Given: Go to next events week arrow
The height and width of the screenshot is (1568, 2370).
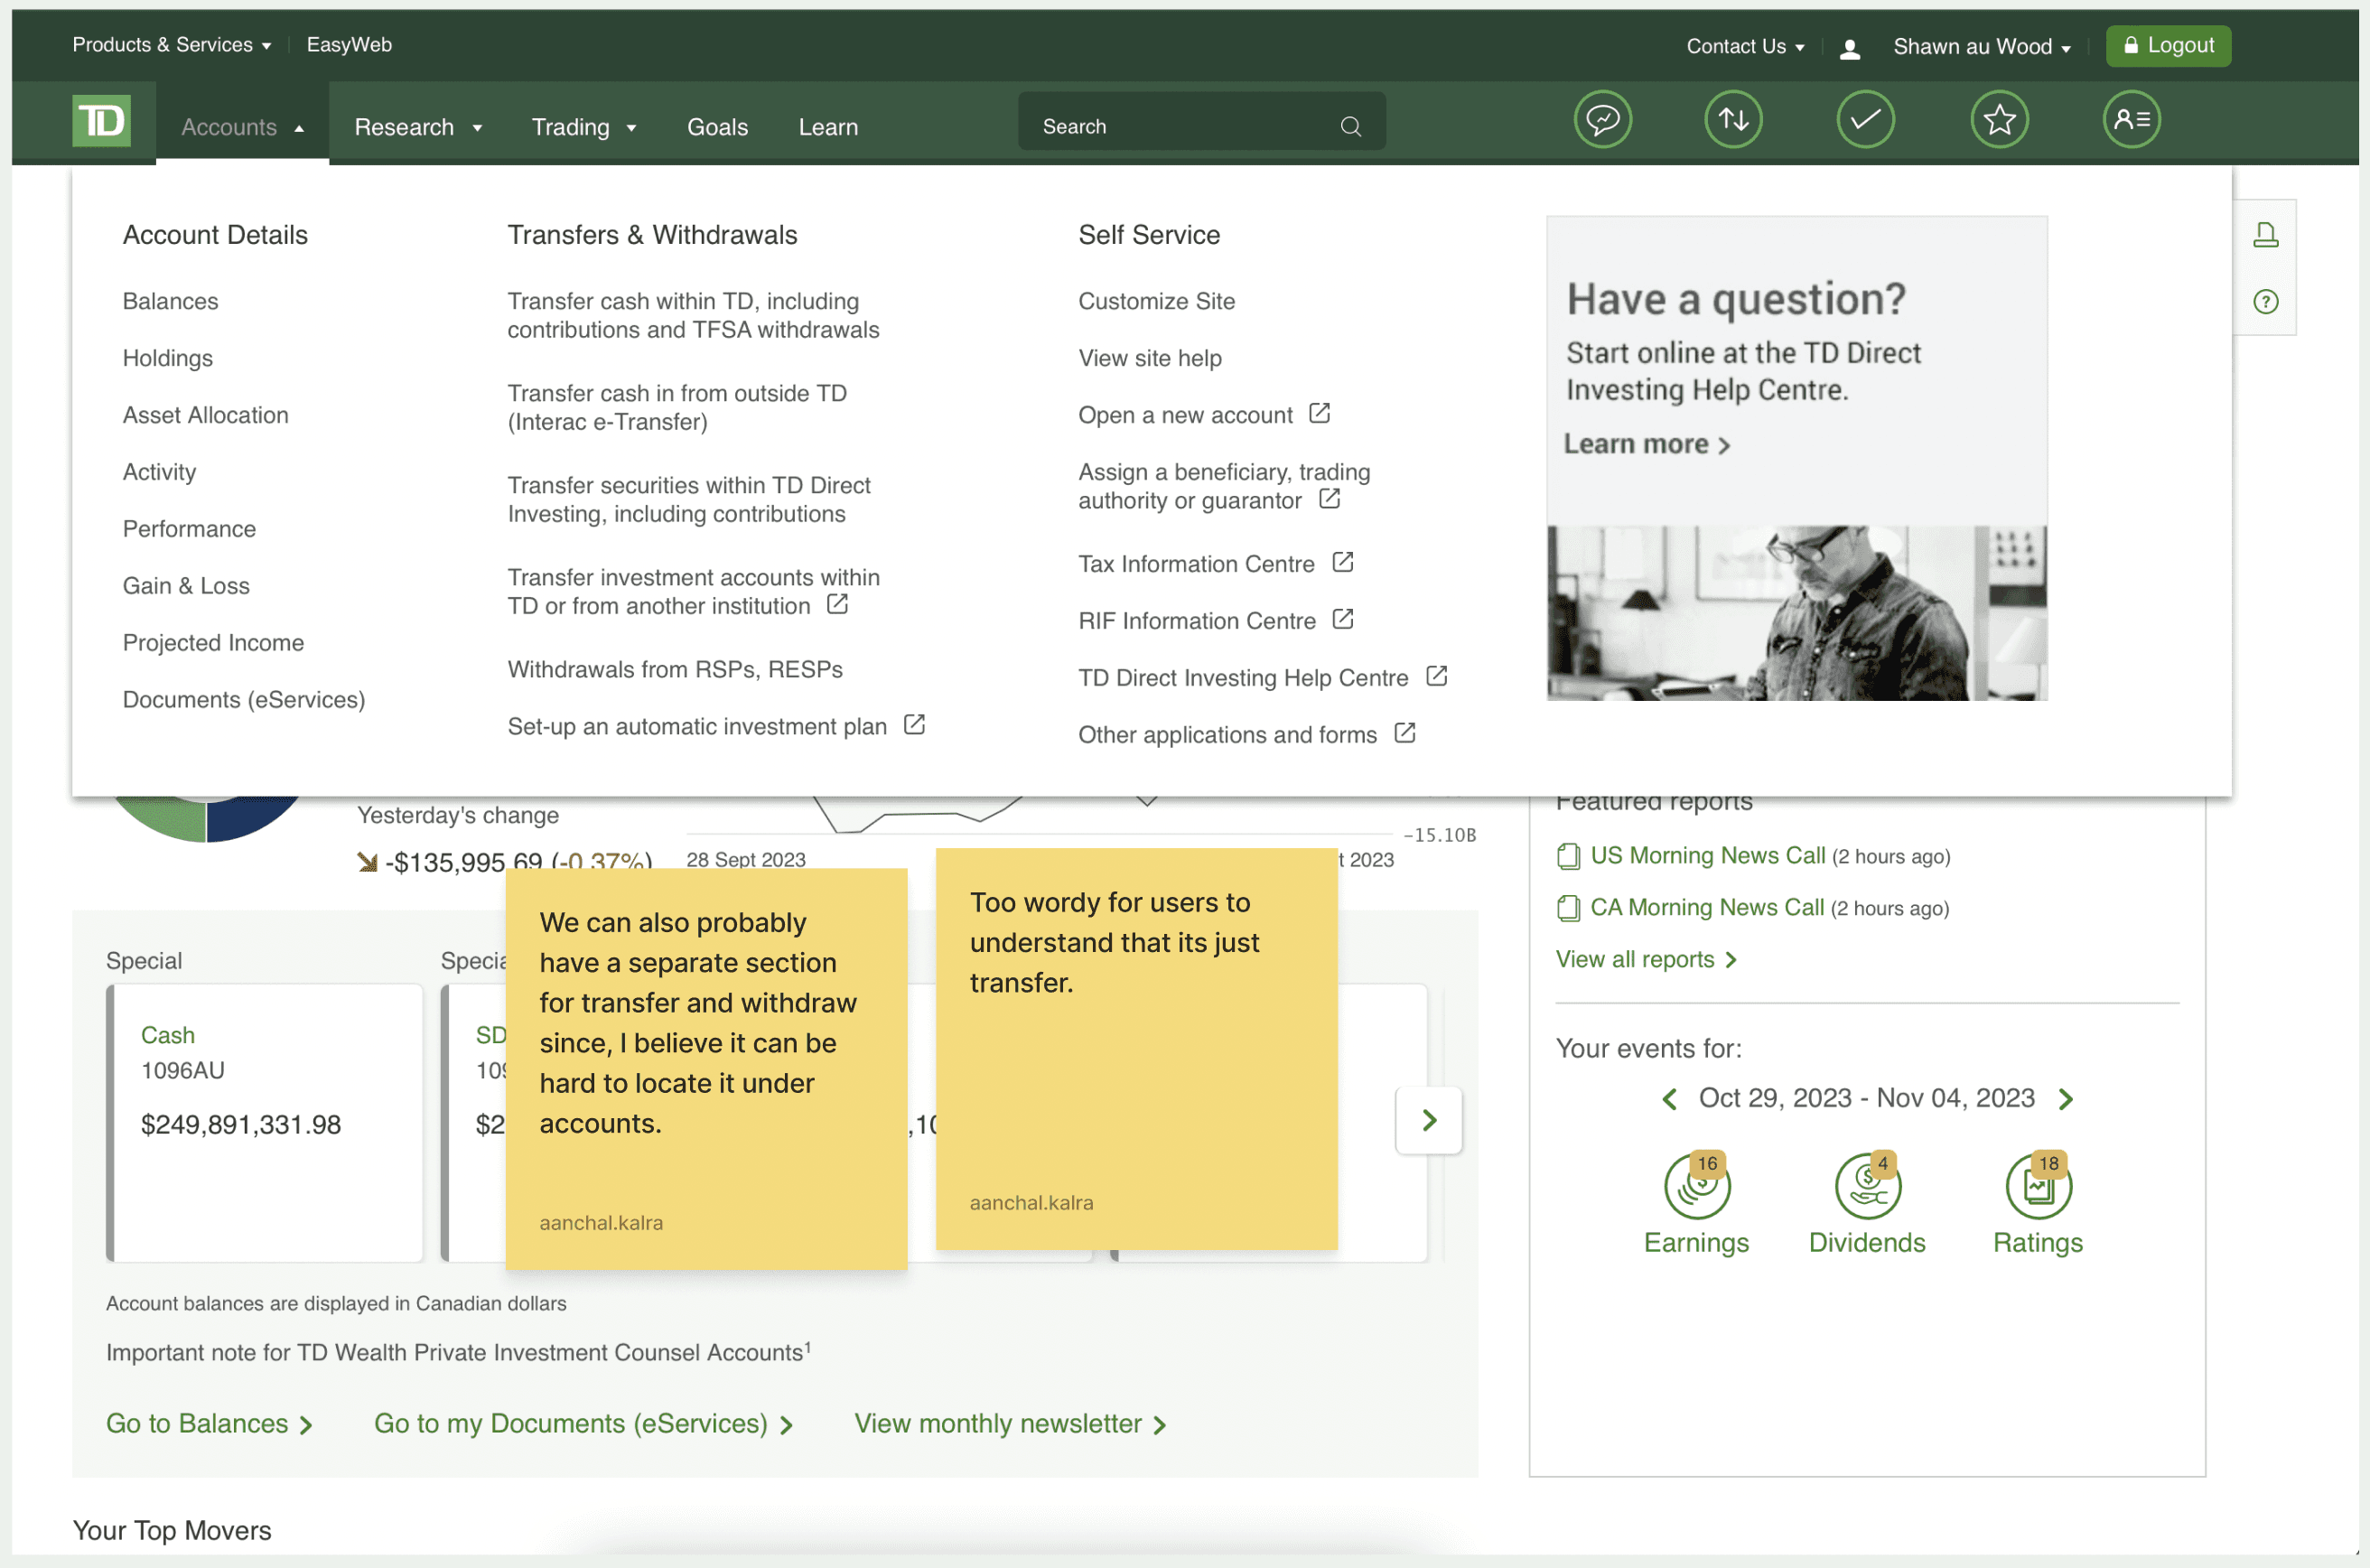Looking at the screenshot, I should click(x=2066, y=1099).
